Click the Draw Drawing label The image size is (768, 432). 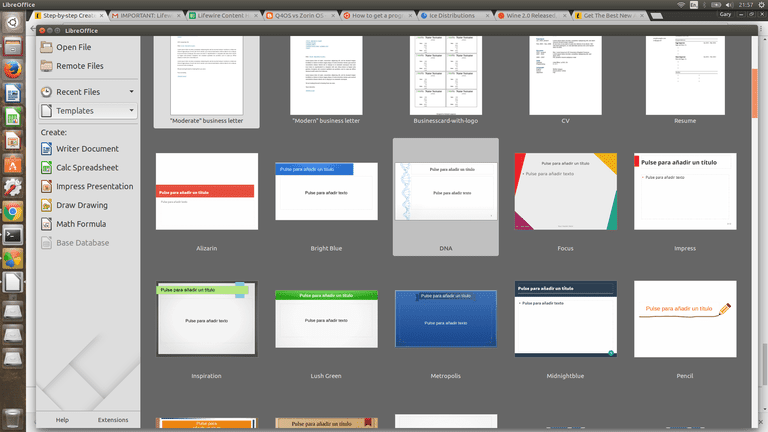click(x=82, y=205)
